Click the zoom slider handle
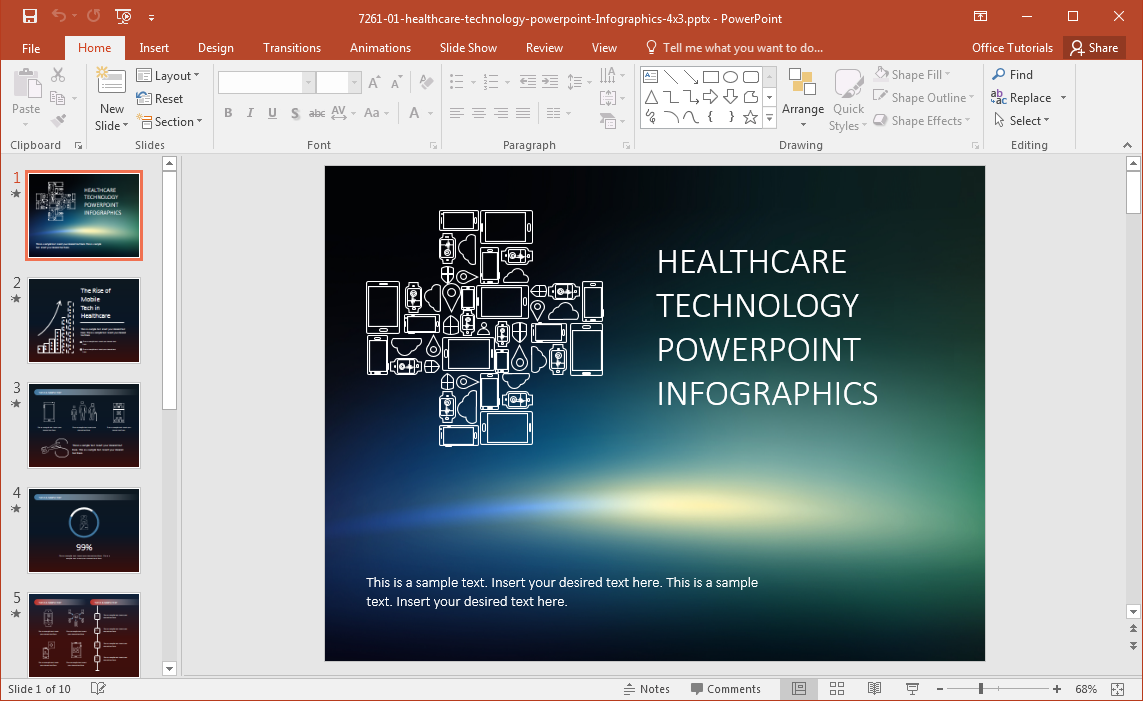Image resolution: width=1143 pixels, height=701 pixels. click(981, 689)
